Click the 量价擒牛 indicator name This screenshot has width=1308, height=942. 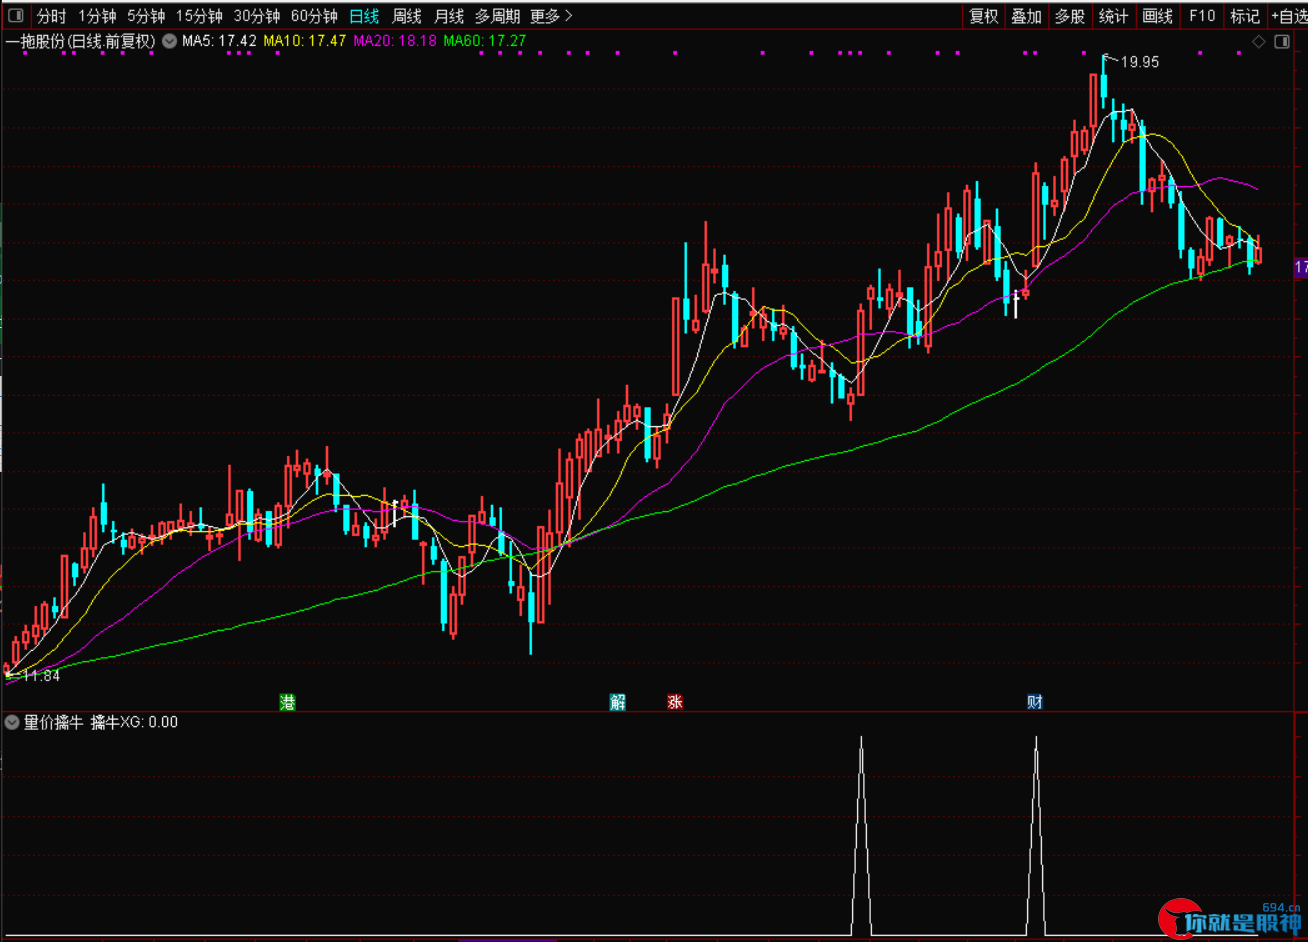[x=54, y=722]
